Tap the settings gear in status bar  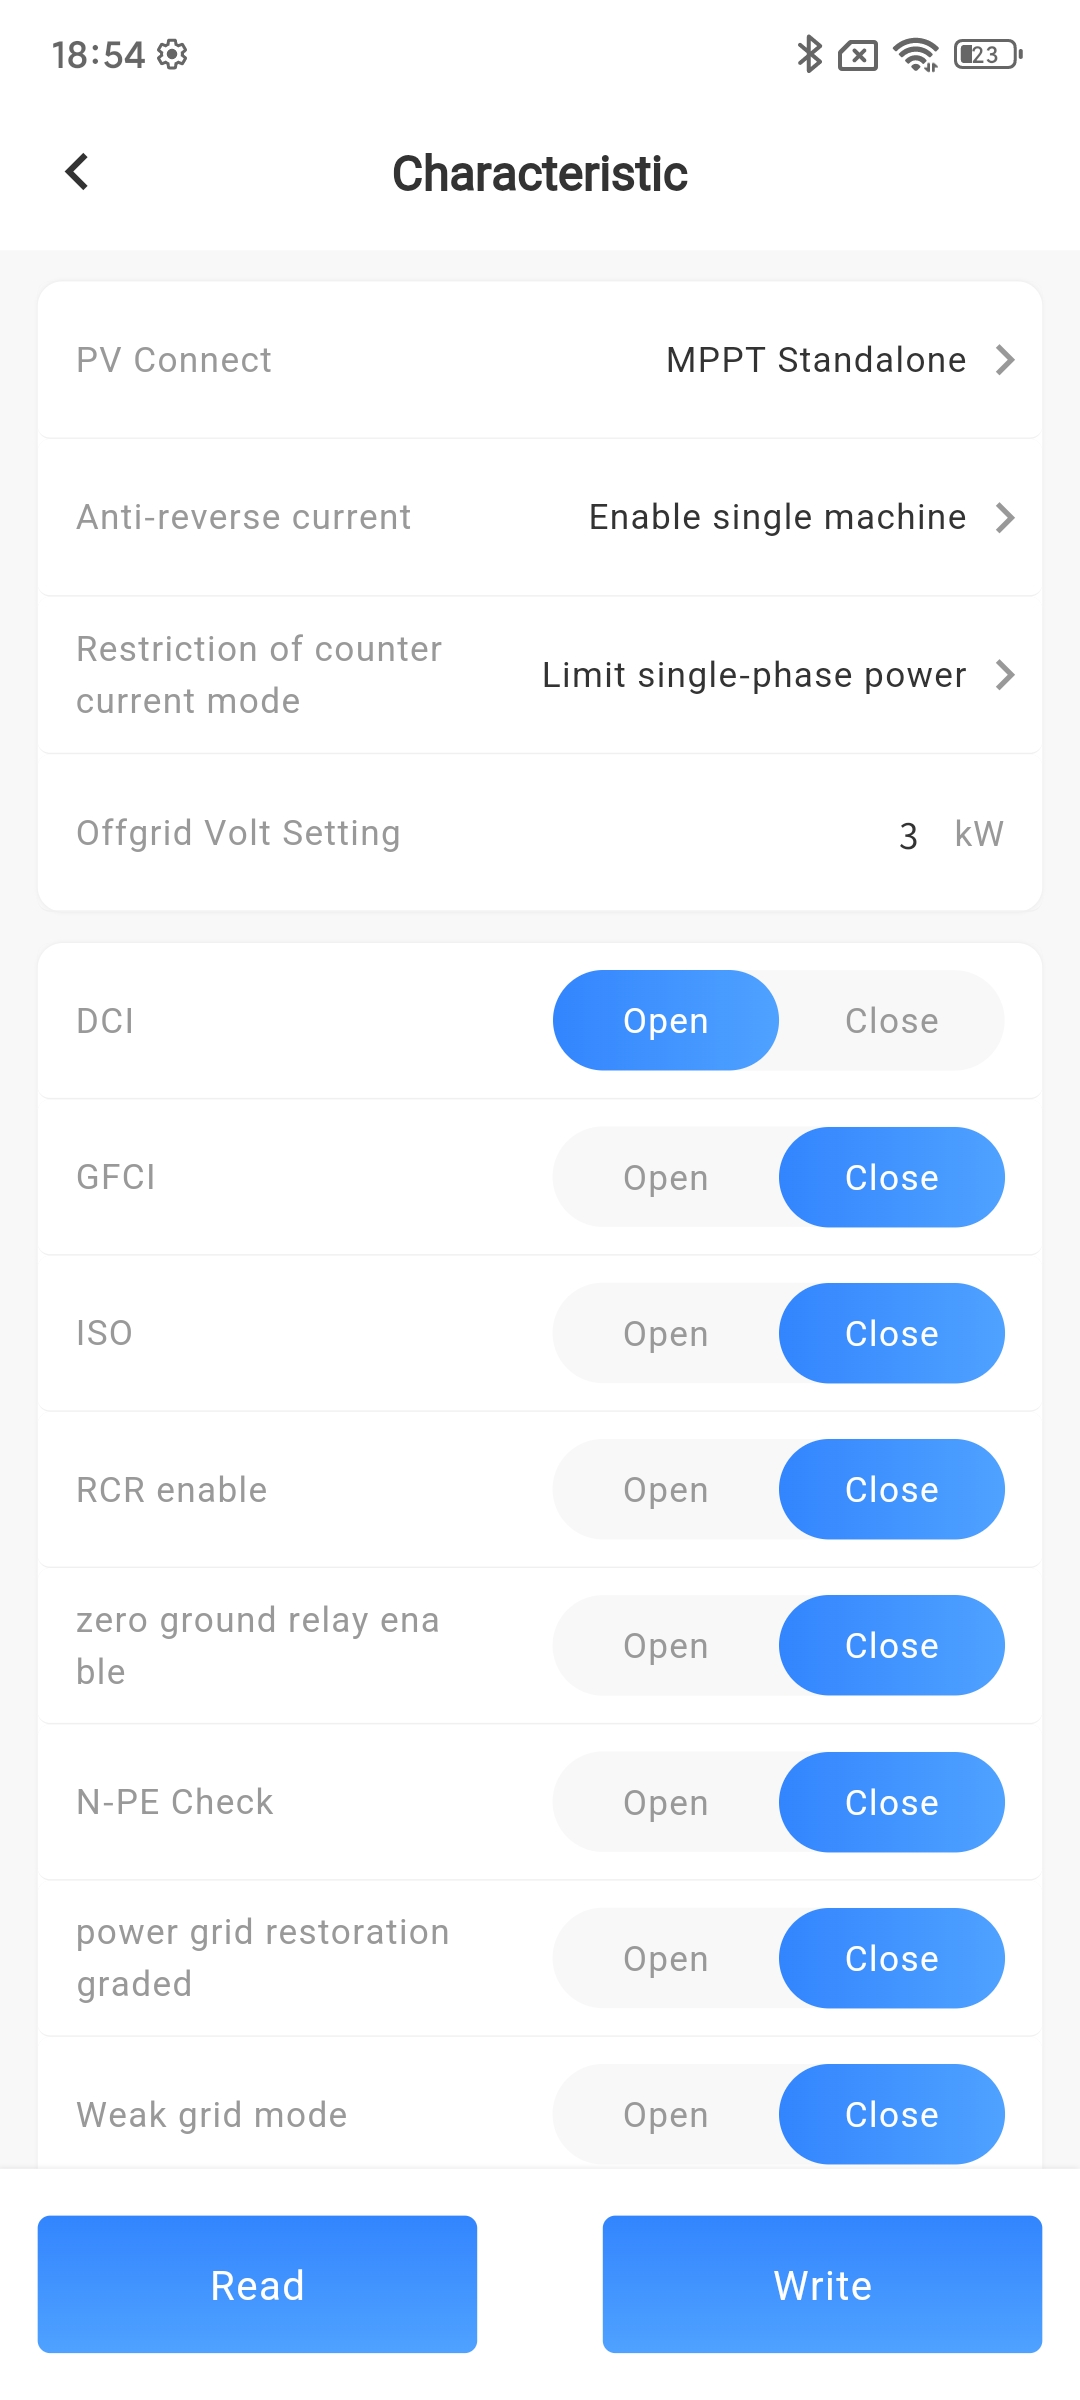[172, 54]
